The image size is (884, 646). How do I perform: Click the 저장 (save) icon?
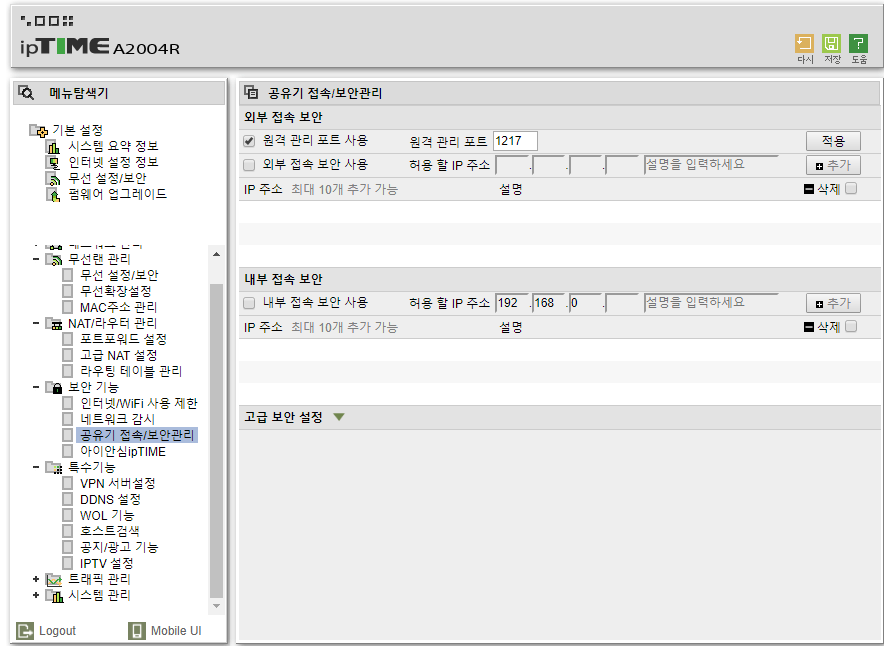click(832, 43)
